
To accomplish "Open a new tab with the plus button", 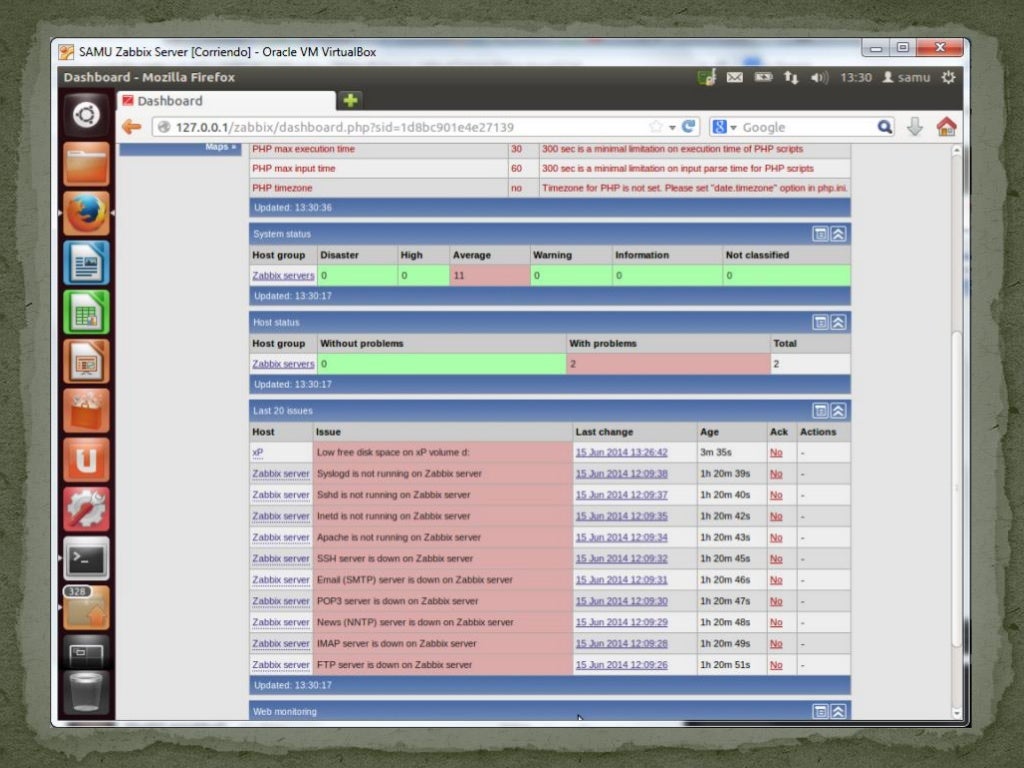I will pos(350,100).
